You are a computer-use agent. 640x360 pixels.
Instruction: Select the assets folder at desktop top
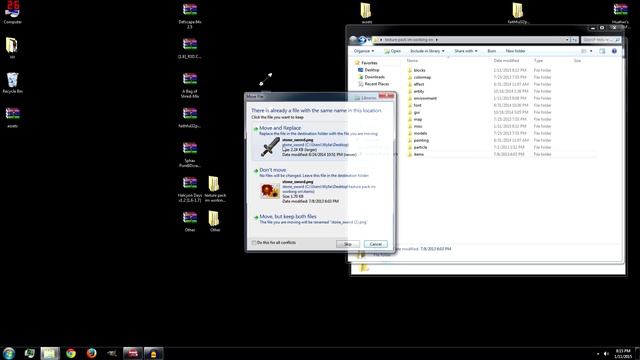coord(366,13)
